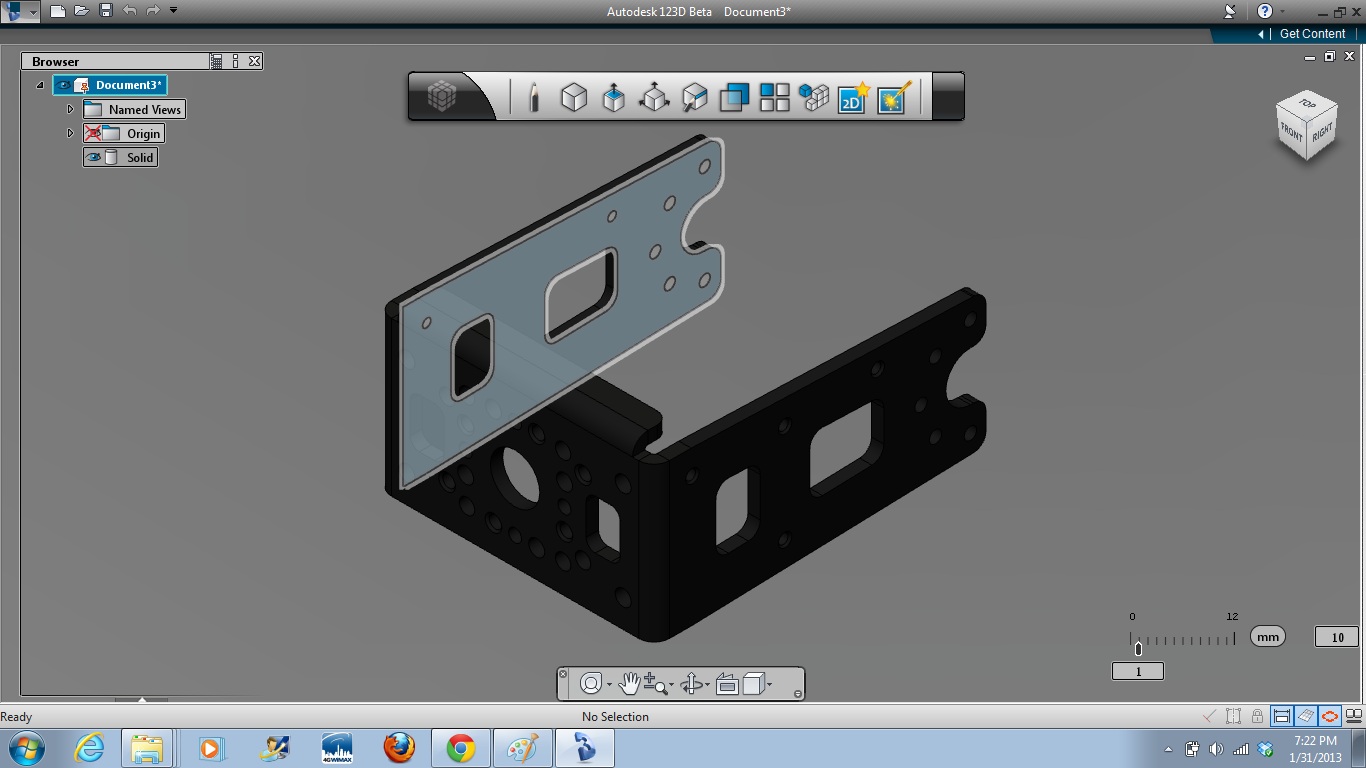Viewport: 1366px width, 768px height.
Task: Click the value field showing 10
Action: (x=1337, y=637)
